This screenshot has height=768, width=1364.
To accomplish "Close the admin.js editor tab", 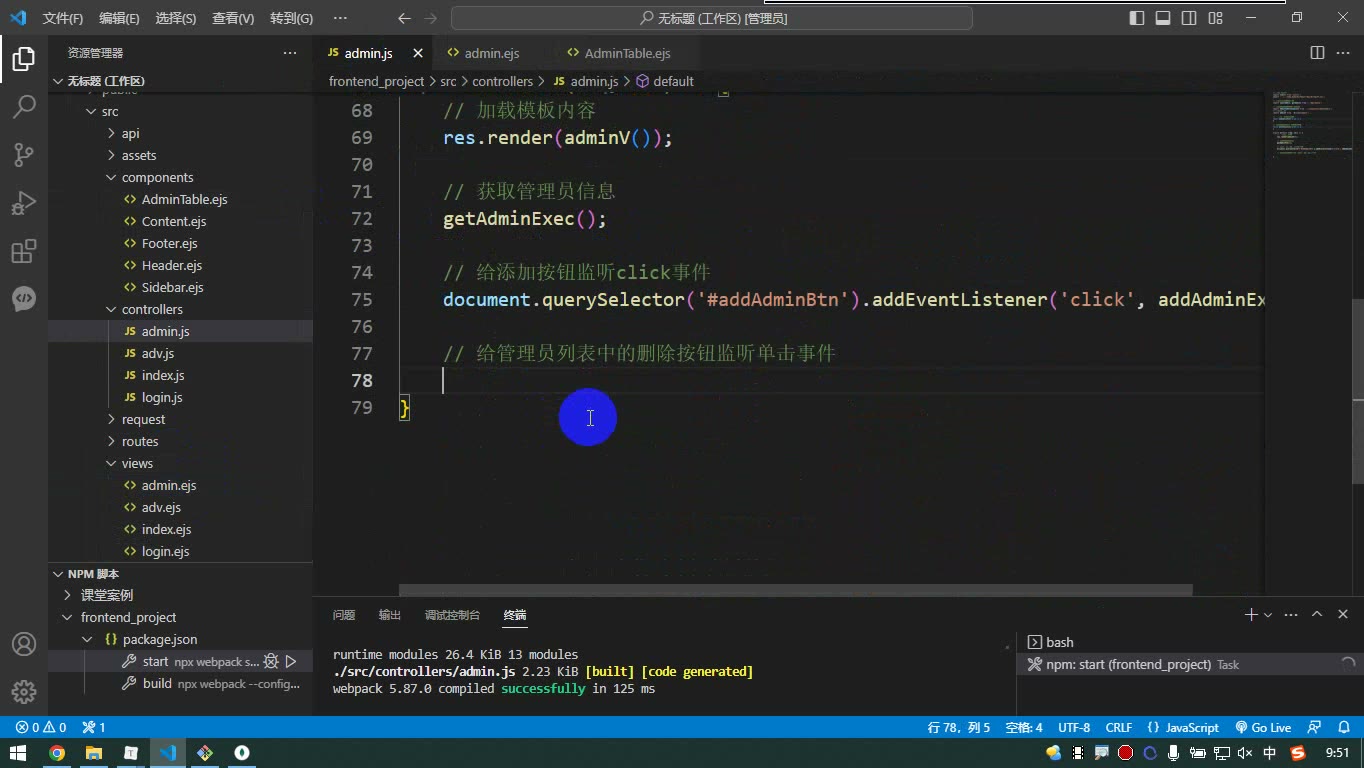I will coord(418,53).
